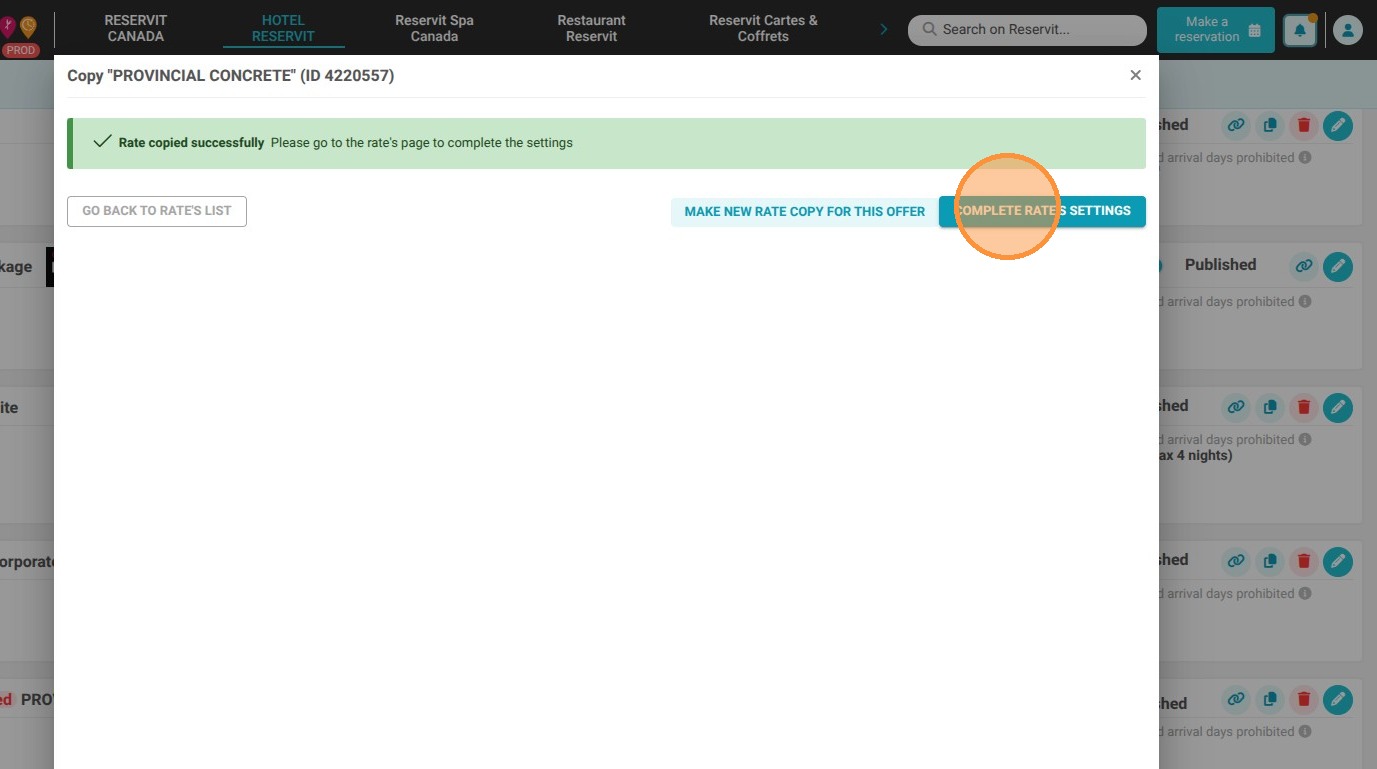Click the link icon beside the full 'Published' label
The width and height of the screenshot is (1377, 769).
click(1303, 267)
